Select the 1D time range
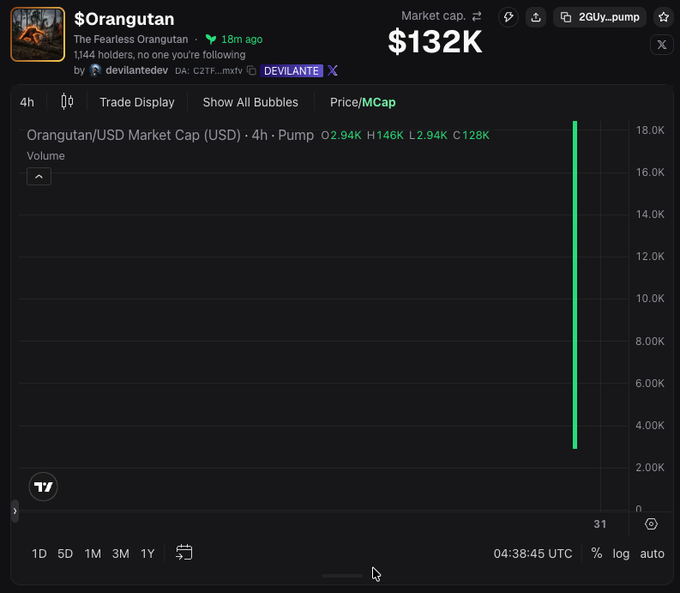The height and width of the screenshot is (593, 680). (39, 554)
